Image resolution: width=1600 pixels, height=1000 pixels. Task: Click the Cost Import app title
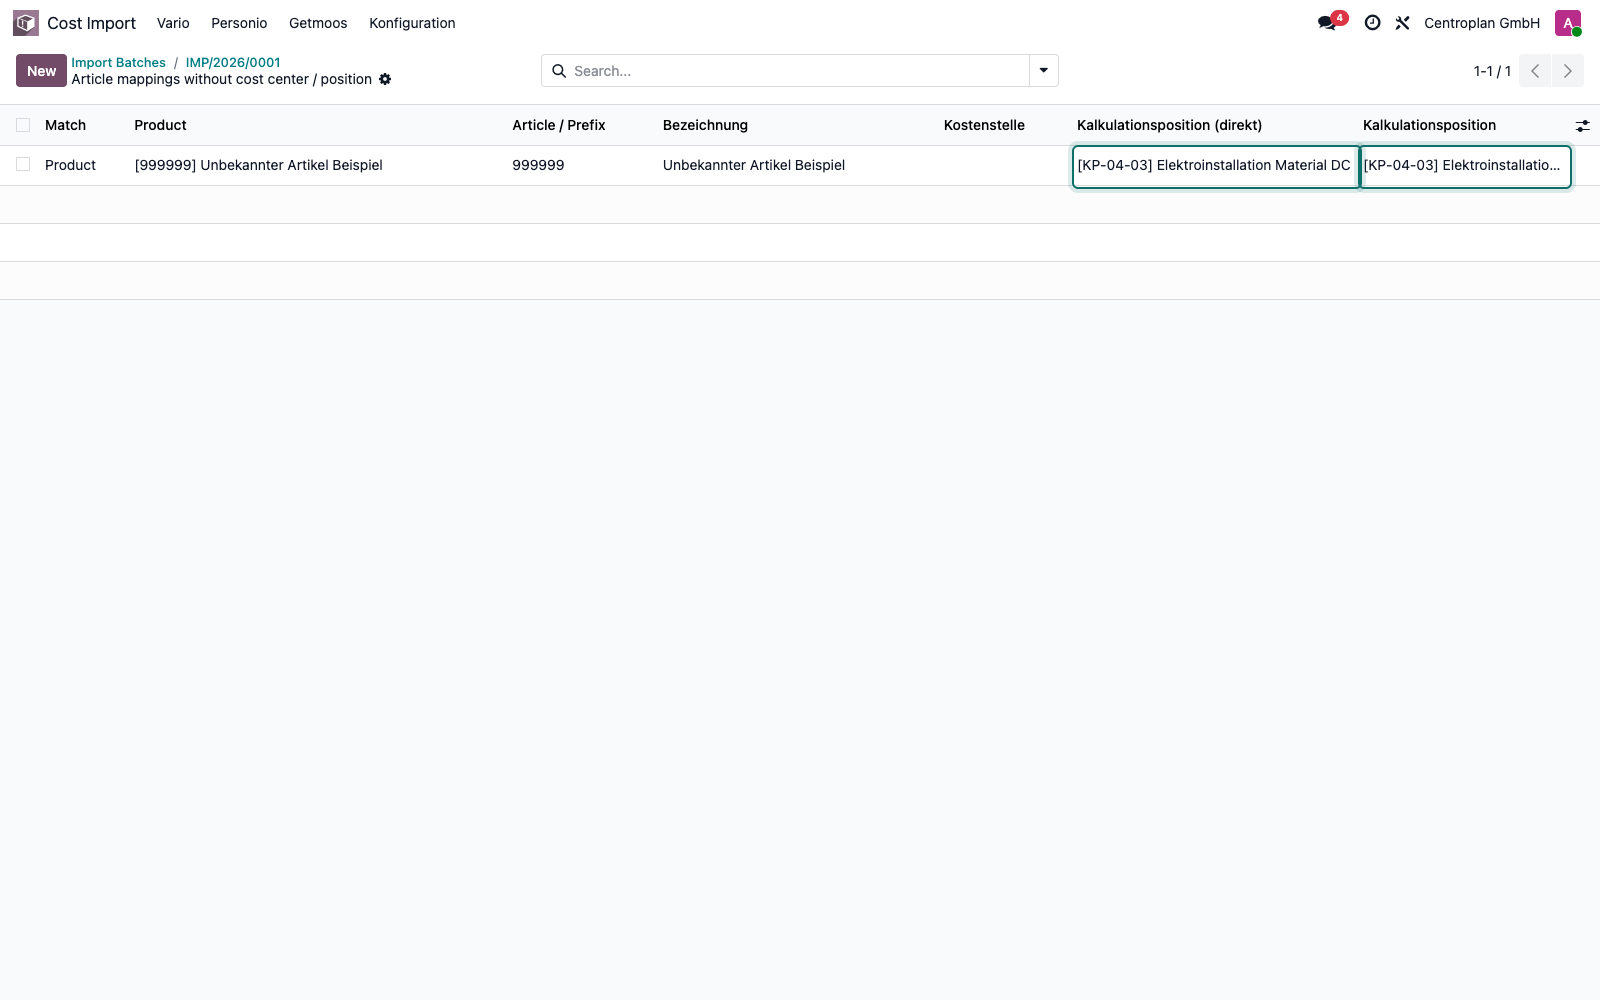tap(91, 23)
